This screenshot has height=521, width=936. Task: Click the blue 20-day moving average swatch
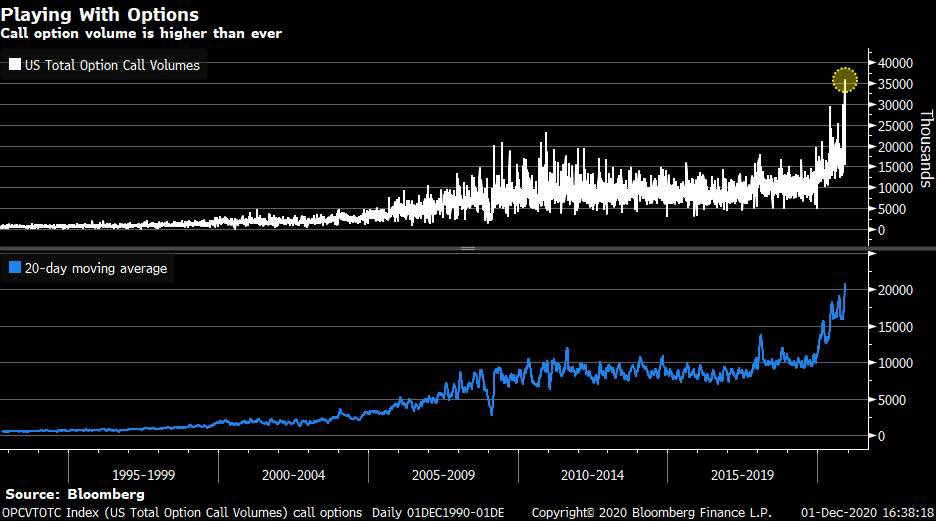pyautogui.click(x=15, y=267)
